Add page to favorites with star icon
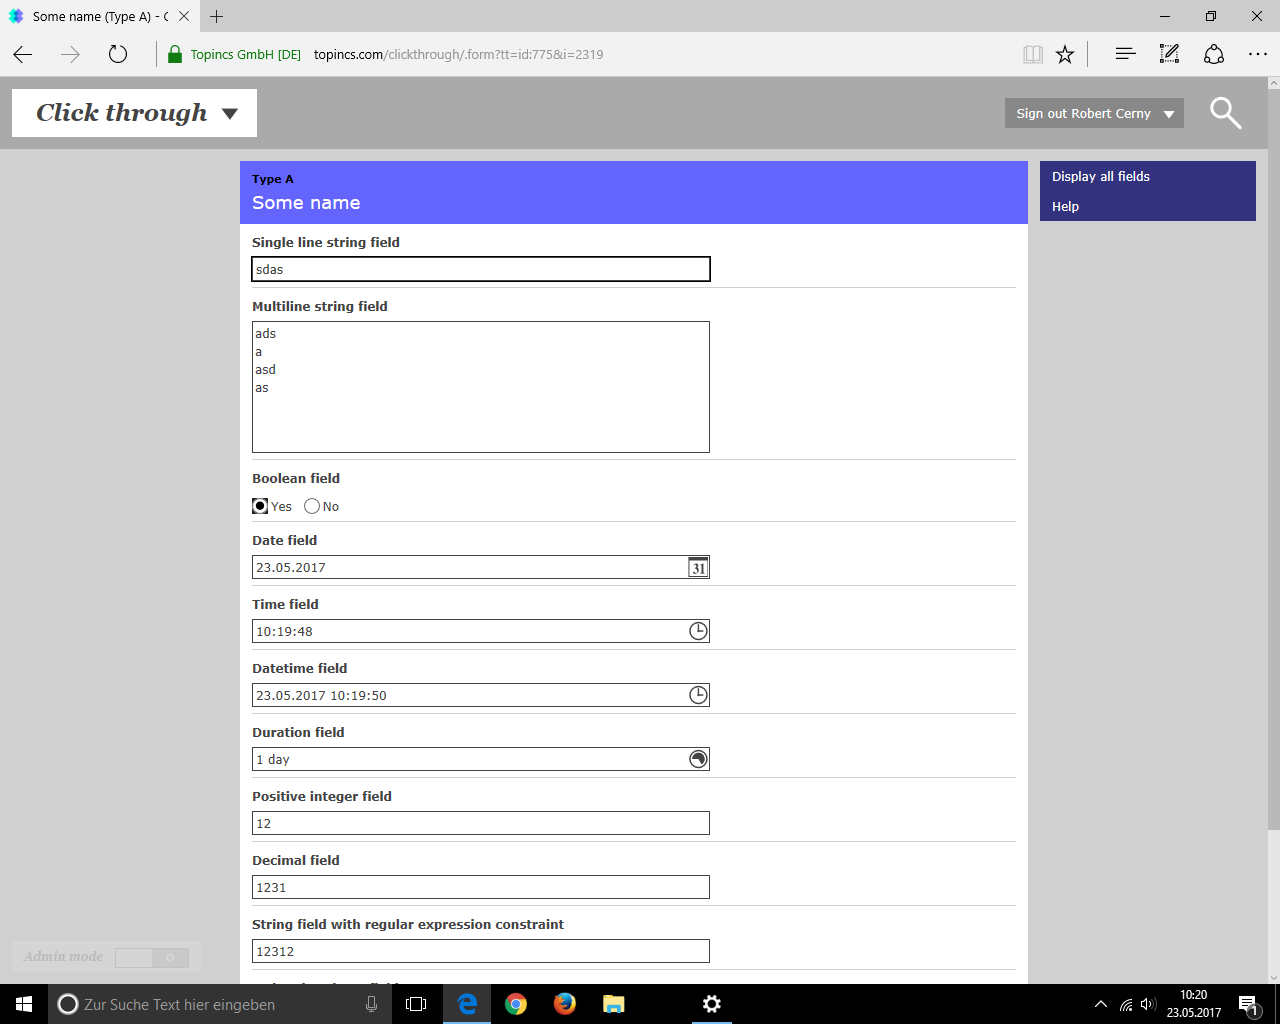 tap(1065, 55)
